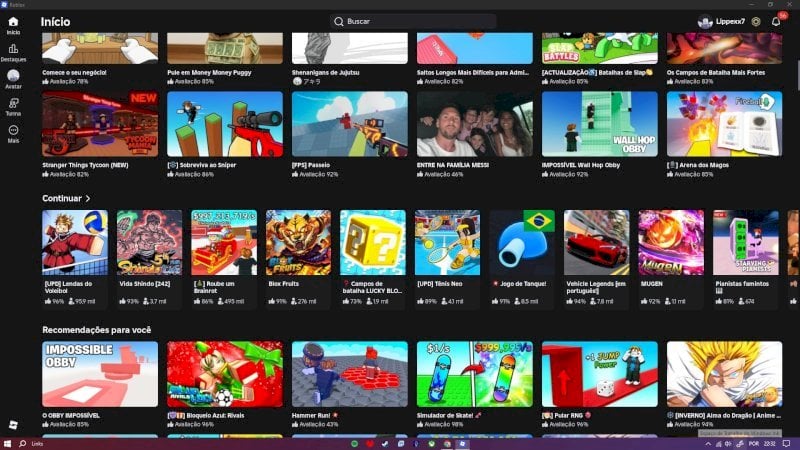The image size is (800, 450).
Task: Click the Lippexx7 profile avatar
Action: 705,21
